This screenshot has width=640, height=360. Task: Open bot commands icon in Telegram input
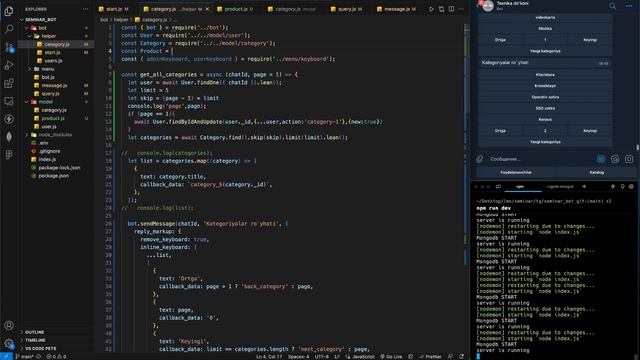(601, 159)
